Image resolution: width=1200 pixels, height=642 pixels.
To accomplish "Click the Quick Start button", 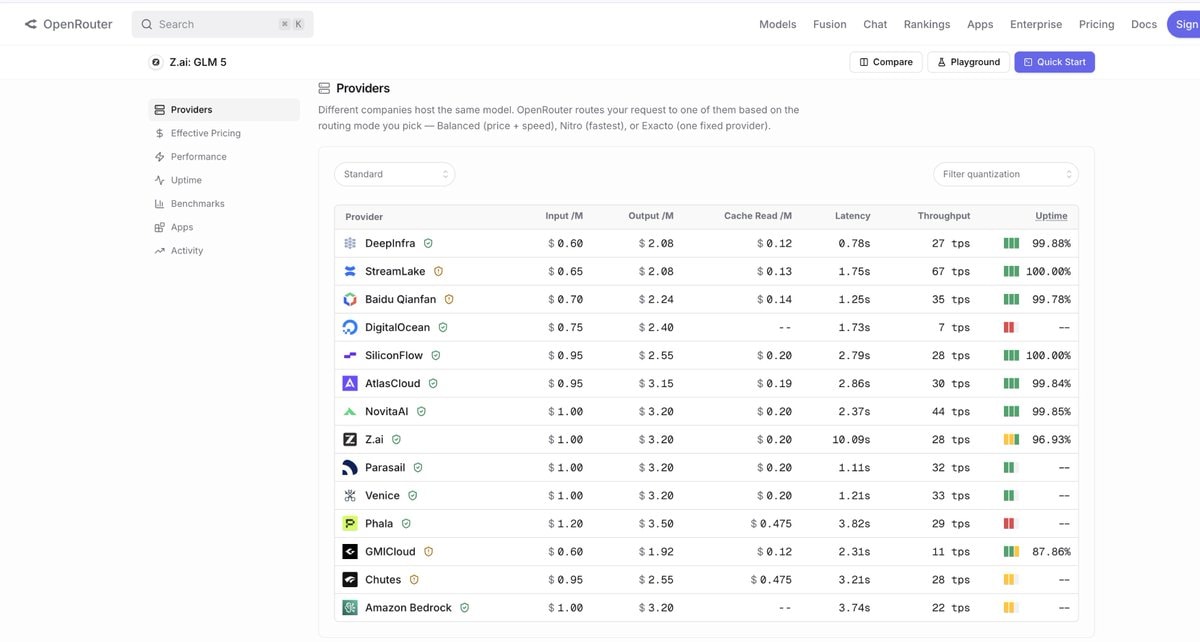I will pyautogui.click(x=1055, y=62).
